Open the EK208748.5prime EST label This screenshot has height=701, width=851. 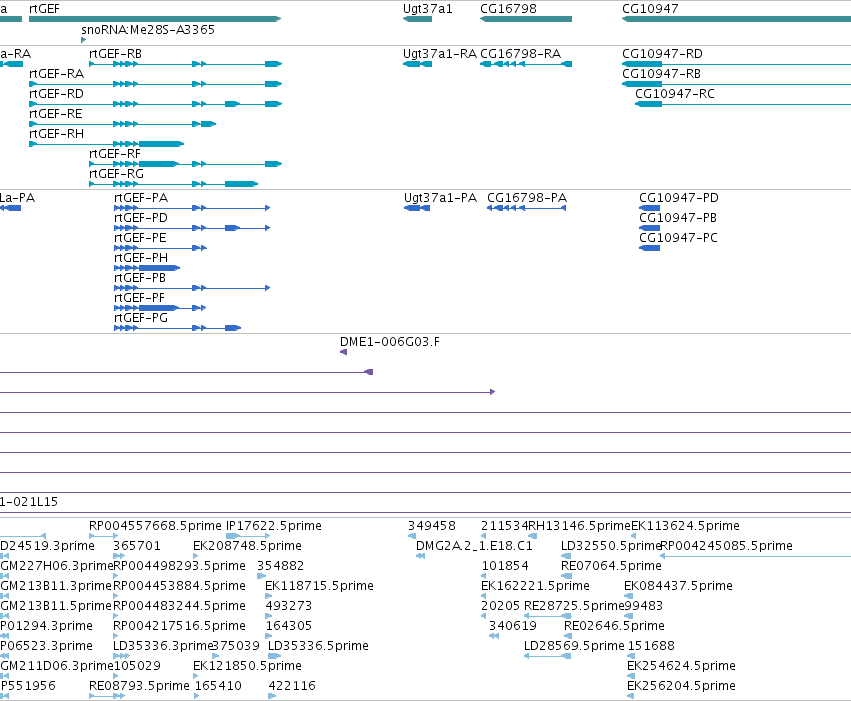click(247, 546)
